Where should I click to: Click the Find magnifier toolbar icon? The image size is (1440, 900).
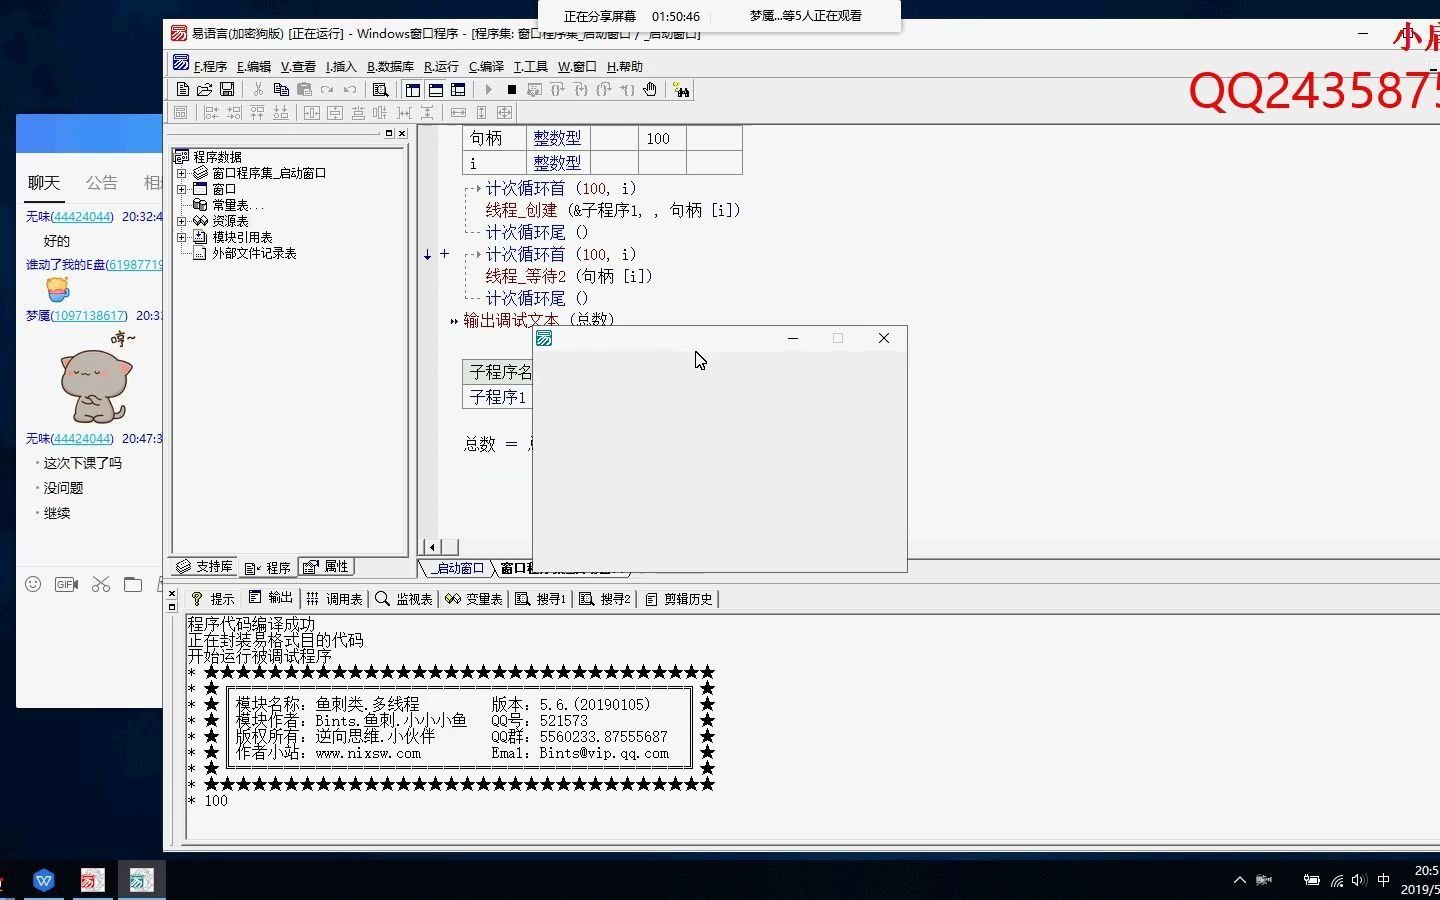pos(380,90)
